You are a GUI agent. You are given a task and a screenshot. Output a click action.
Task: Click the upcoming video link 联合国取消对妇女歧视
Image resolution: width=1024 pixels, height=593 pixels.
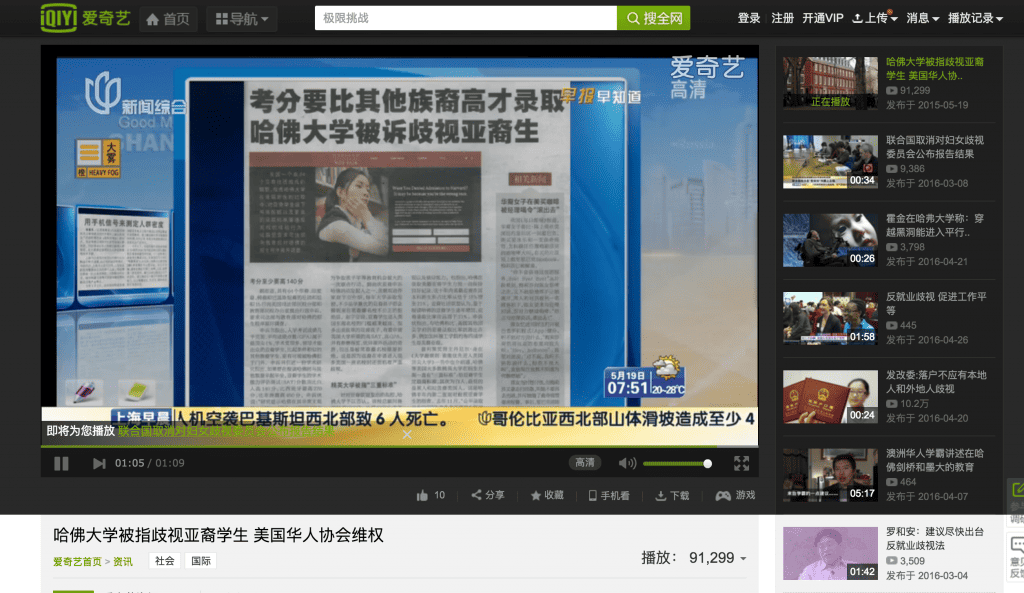[x=226, y=431]
